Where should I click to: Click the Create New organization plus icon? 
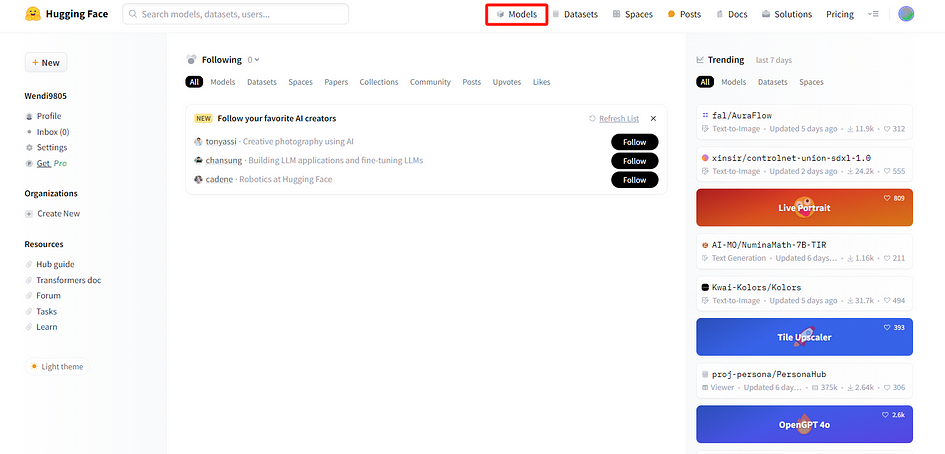pos(29,214)
